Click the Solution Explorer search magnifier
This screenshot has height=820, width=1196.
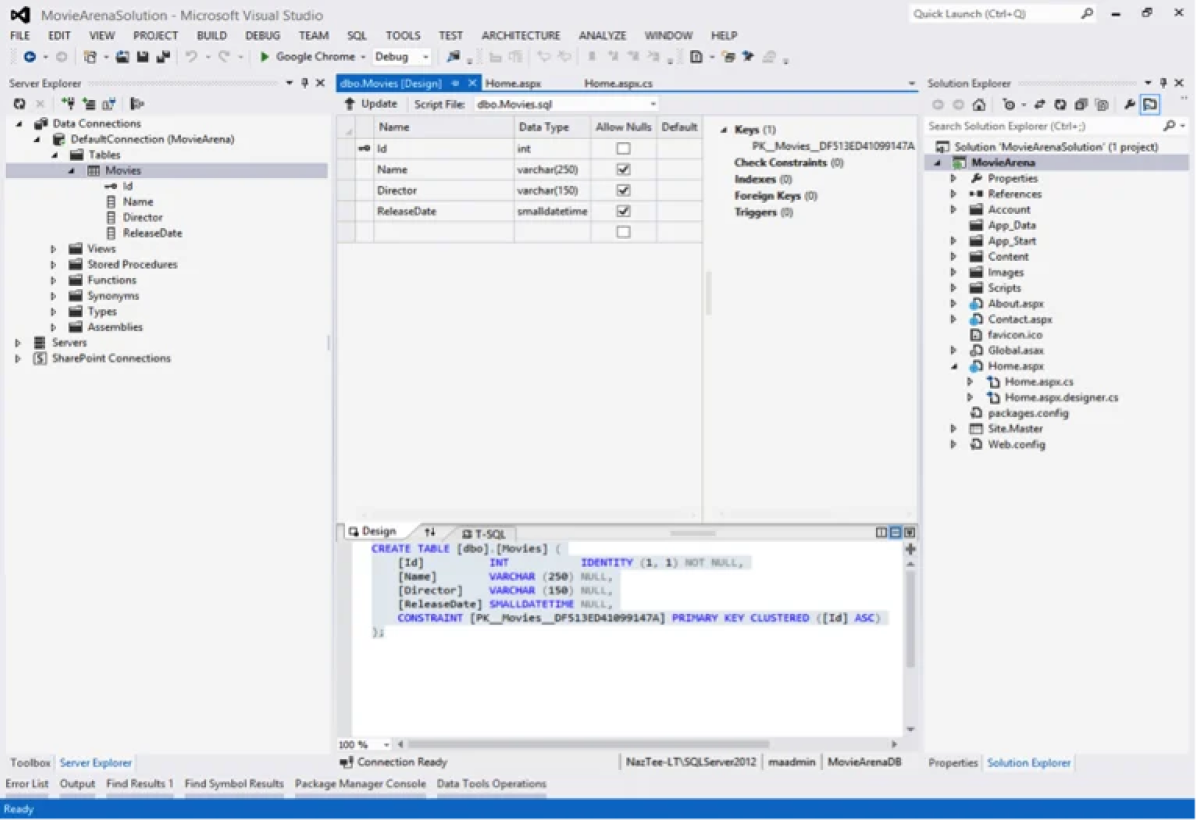click(x=1169, y=126)
